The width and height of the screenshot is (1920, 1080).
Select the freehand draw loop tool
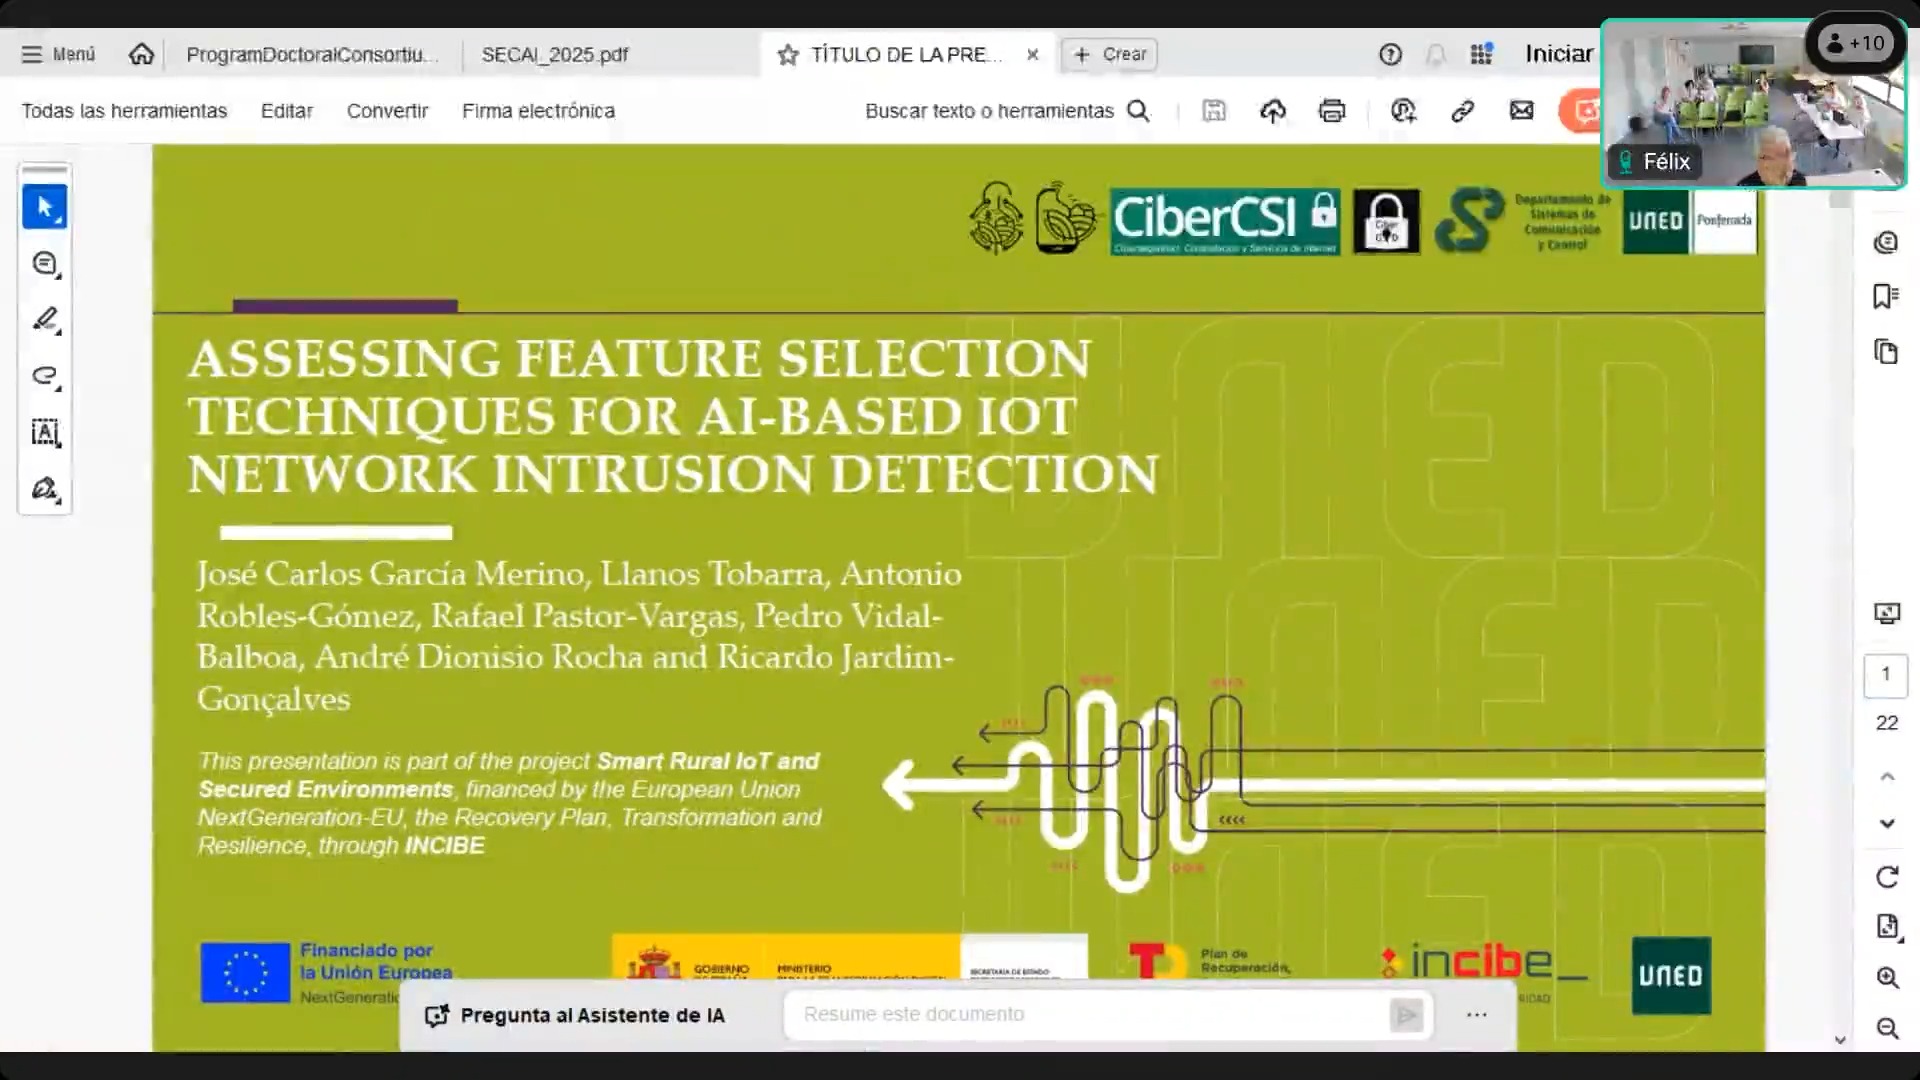tap(45, 376)
